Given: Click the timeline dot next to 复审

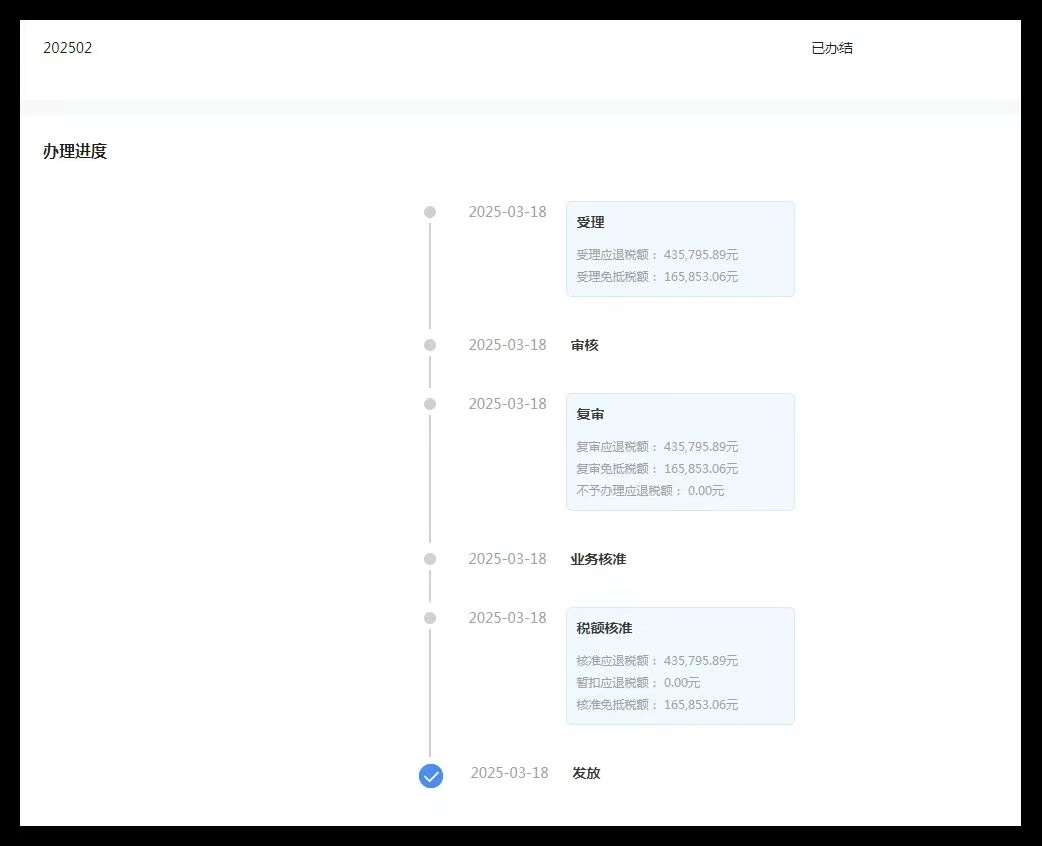Looking at the screenshot, I should pyautogui.click(x=430, y=404).
